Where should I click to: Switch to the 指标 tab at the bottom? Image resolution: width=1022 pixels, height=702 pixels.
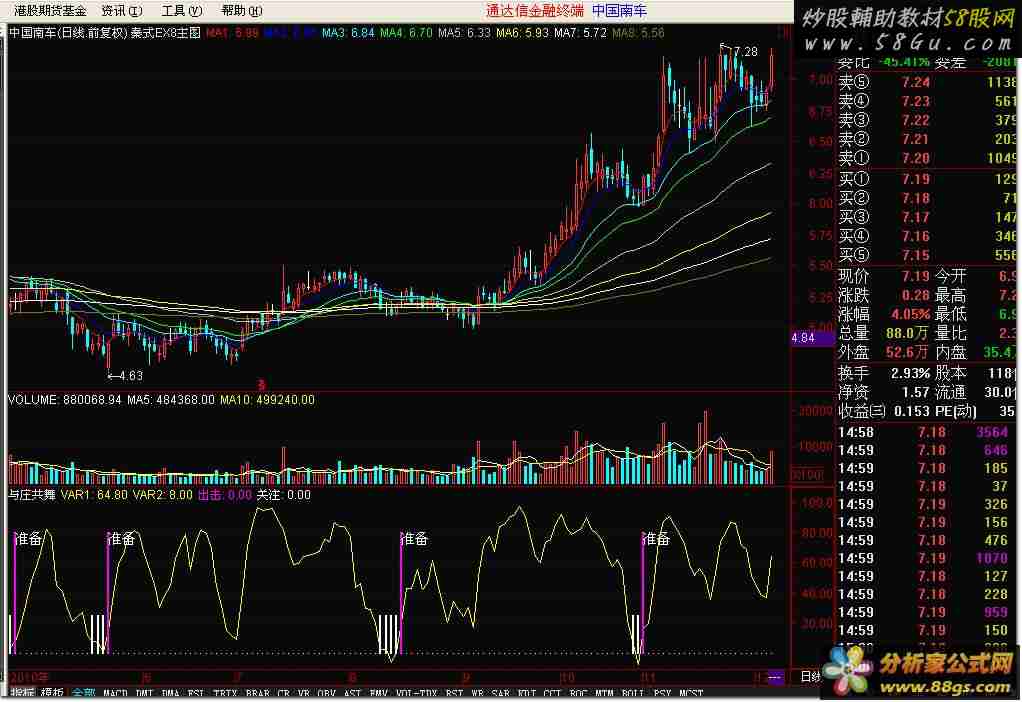pos(23,694)
